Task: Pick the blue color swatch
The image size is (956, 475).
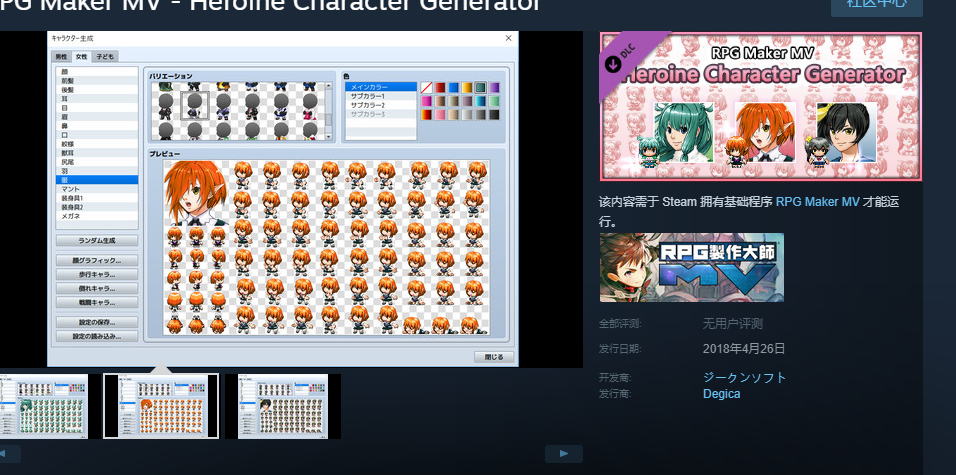Action: [454, 88]
